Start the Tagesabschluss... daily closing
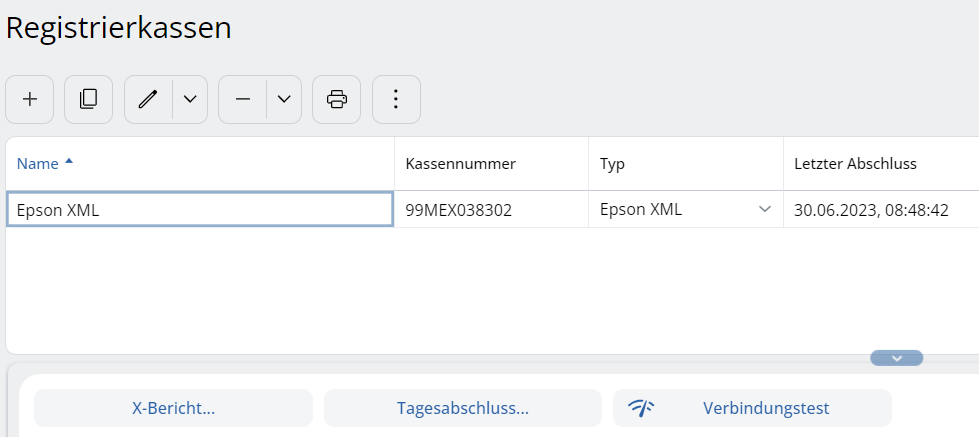 [x=463, y=408]
